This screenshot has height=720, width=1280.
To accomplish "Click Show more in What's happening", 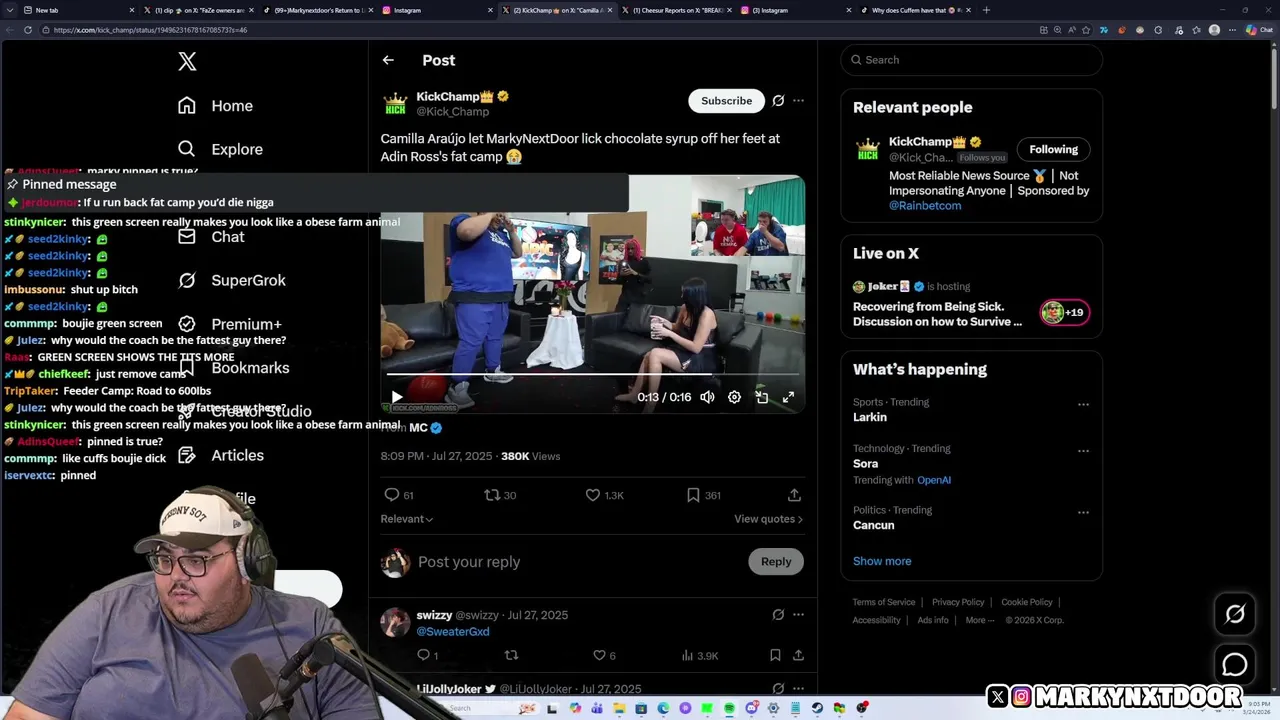I will pos(882,561).
